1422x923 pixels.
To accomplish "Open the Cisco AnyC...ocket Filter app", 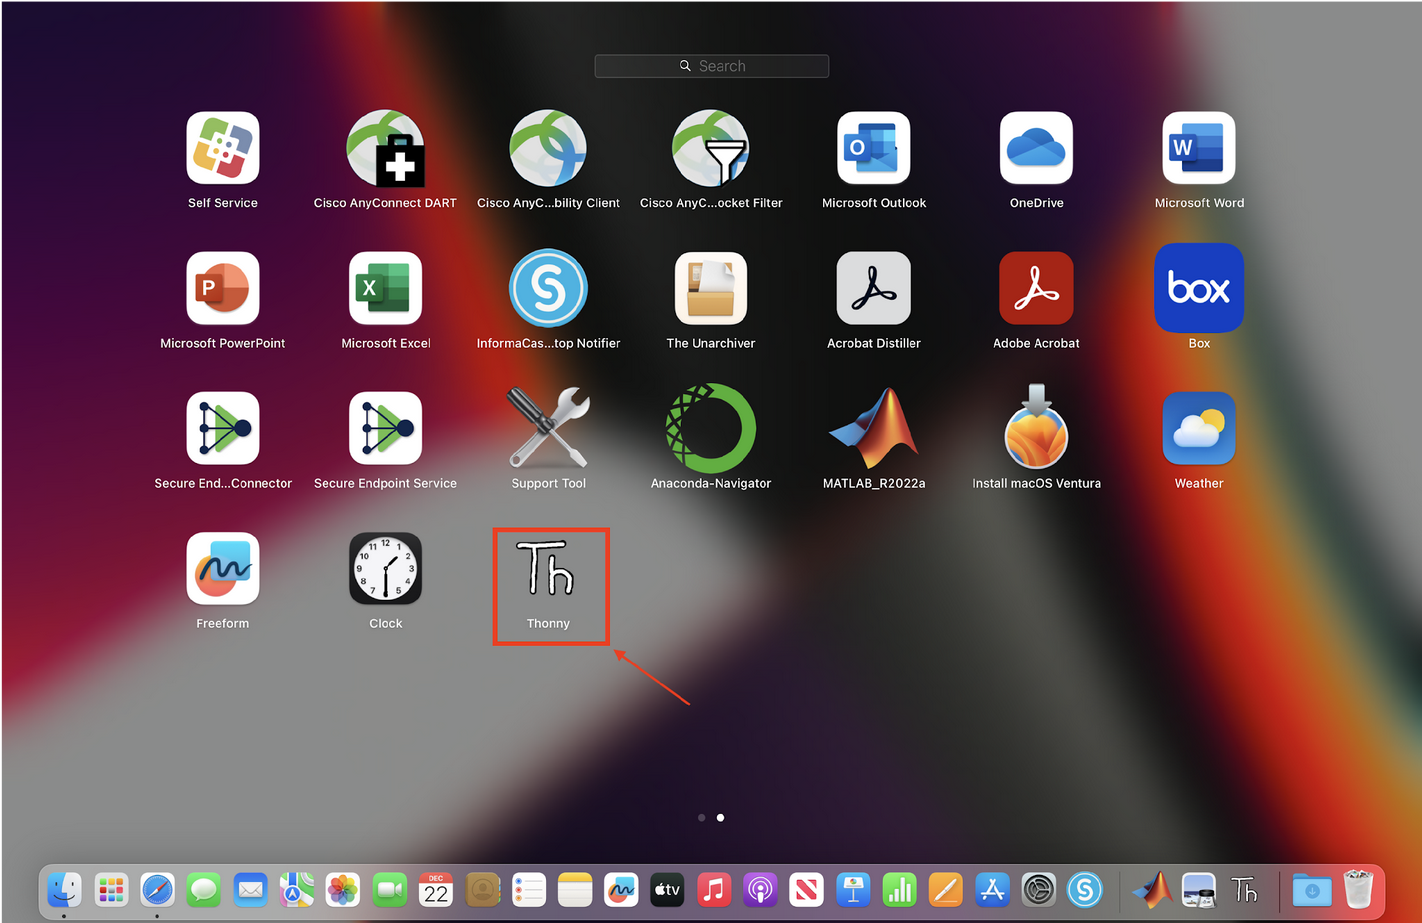I will (711, 148).
